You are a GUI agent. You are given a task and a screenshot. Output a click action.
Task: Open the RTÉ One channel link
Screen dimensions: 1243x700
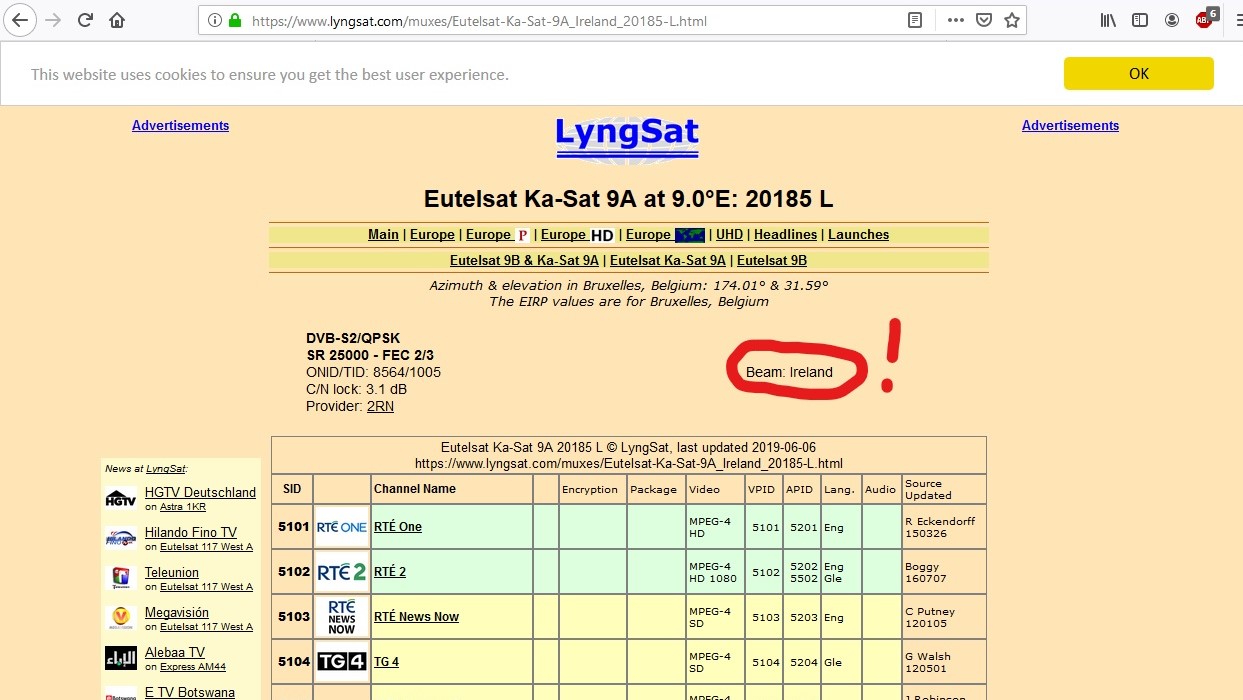pos(398,527)
